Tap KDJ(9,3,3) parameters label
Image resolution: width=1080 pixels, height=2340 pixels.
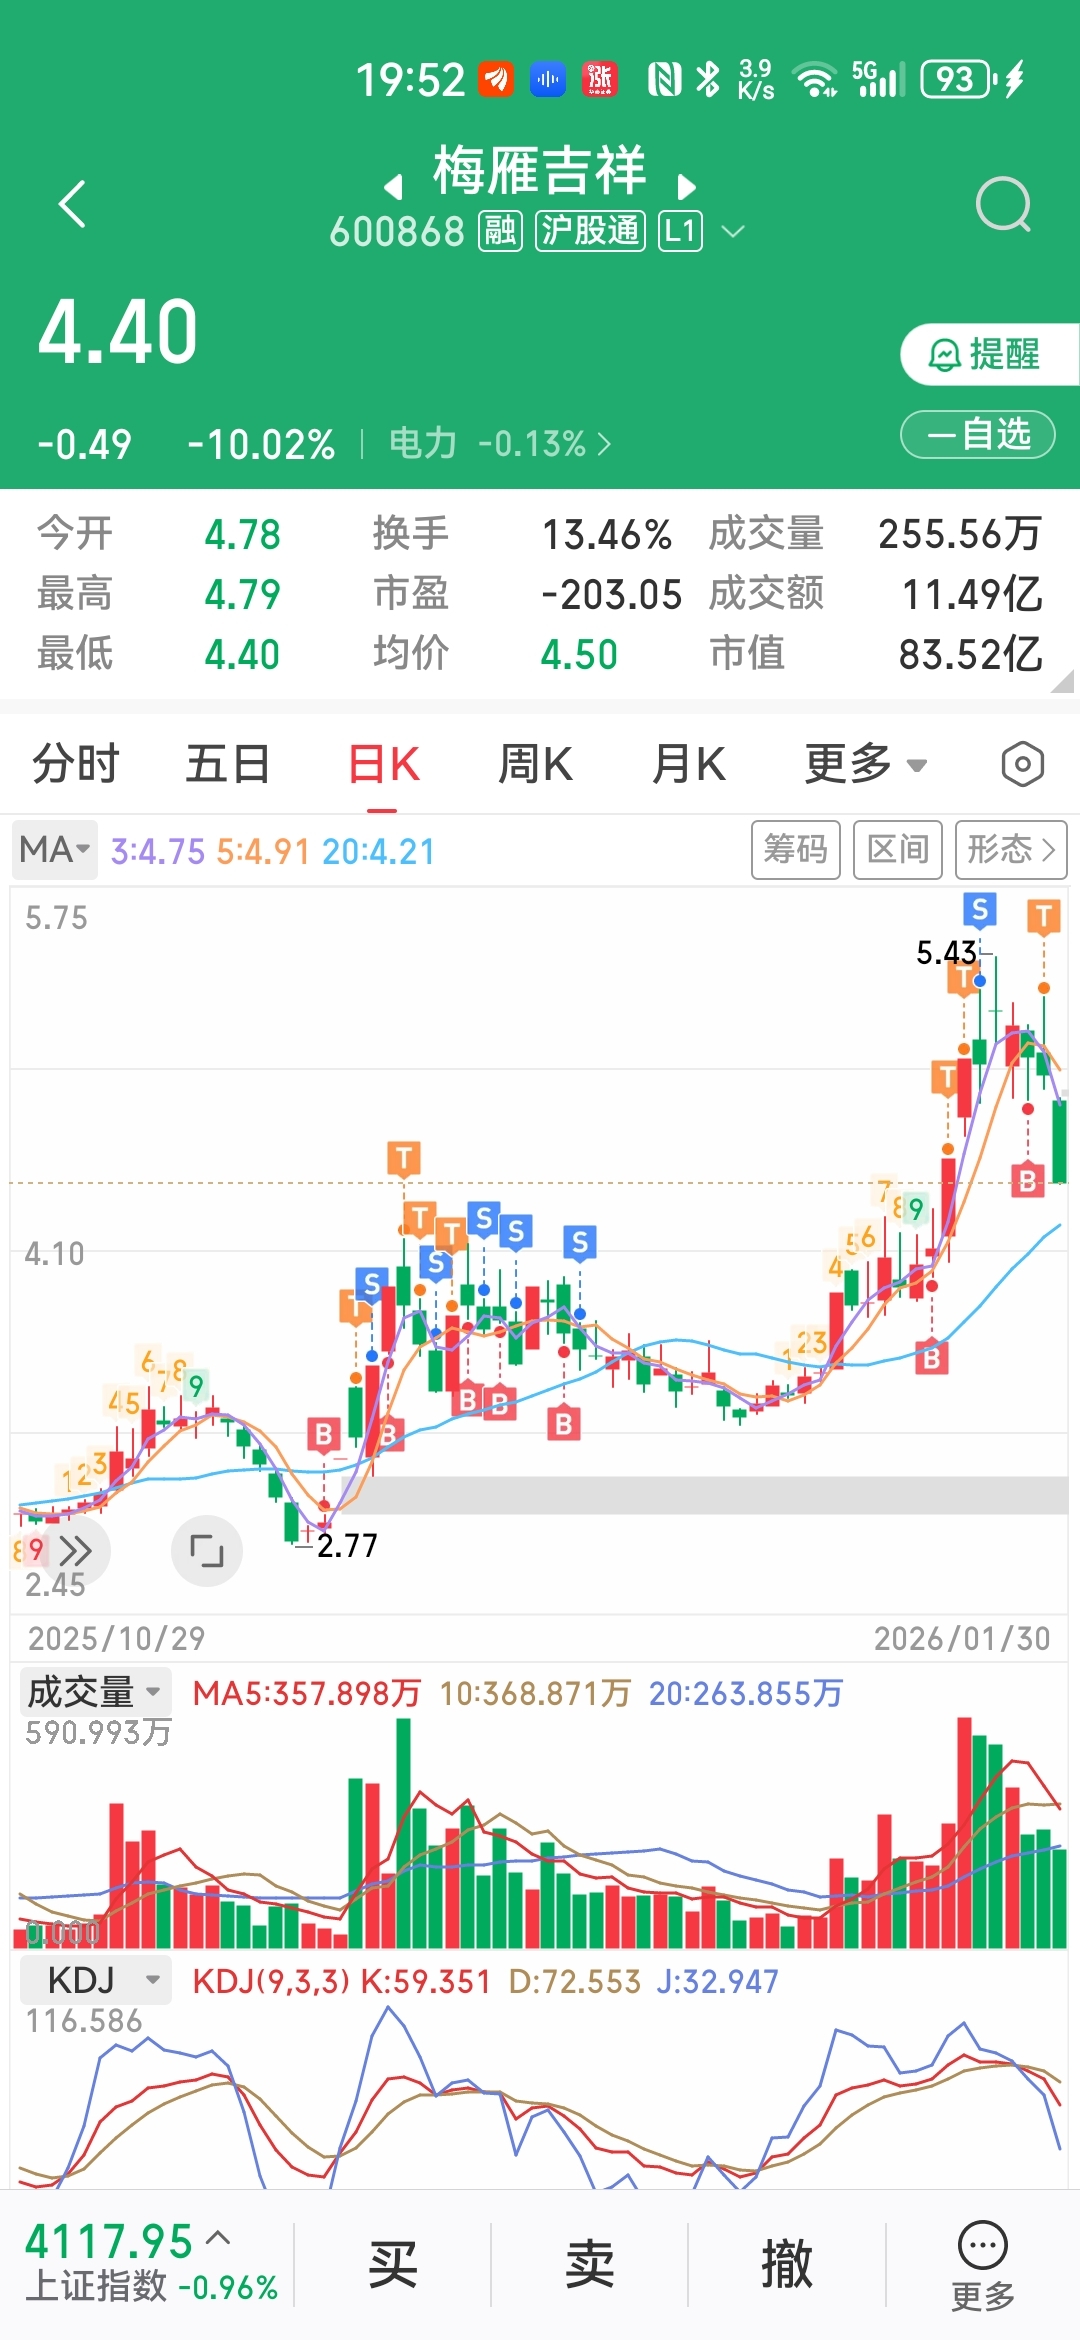pyautogui.click(x=269, y=1981)
